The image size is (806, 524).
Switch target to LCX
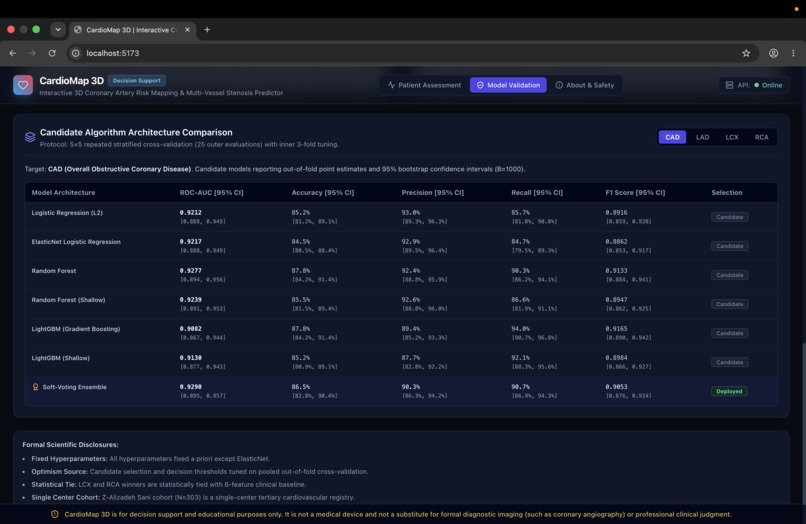[x=732, y=137]
